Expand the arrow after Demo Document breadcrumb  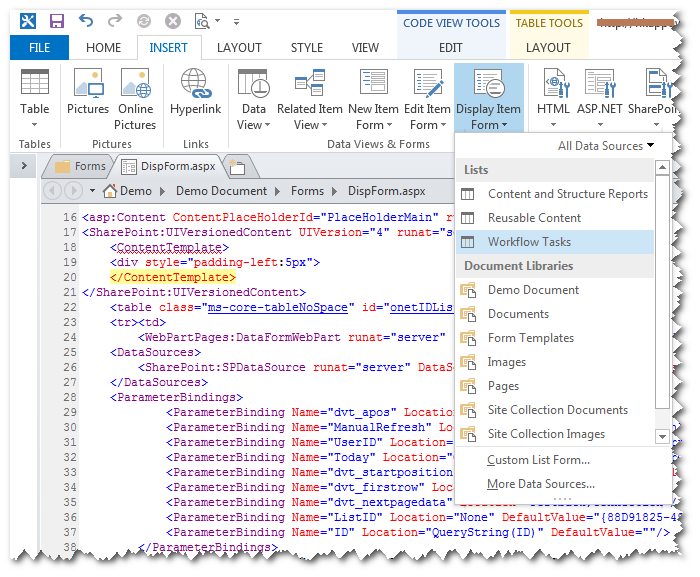pos(277,192)
